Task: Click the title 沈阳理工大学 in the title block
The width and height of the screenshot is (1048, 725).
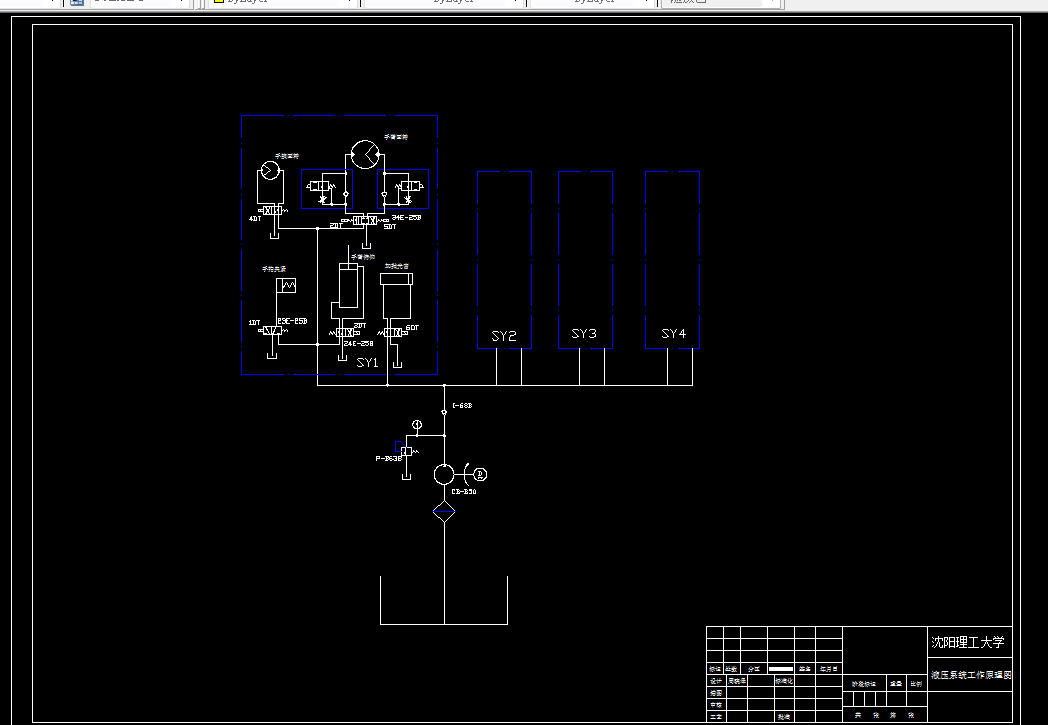Action: pos(968,642)
